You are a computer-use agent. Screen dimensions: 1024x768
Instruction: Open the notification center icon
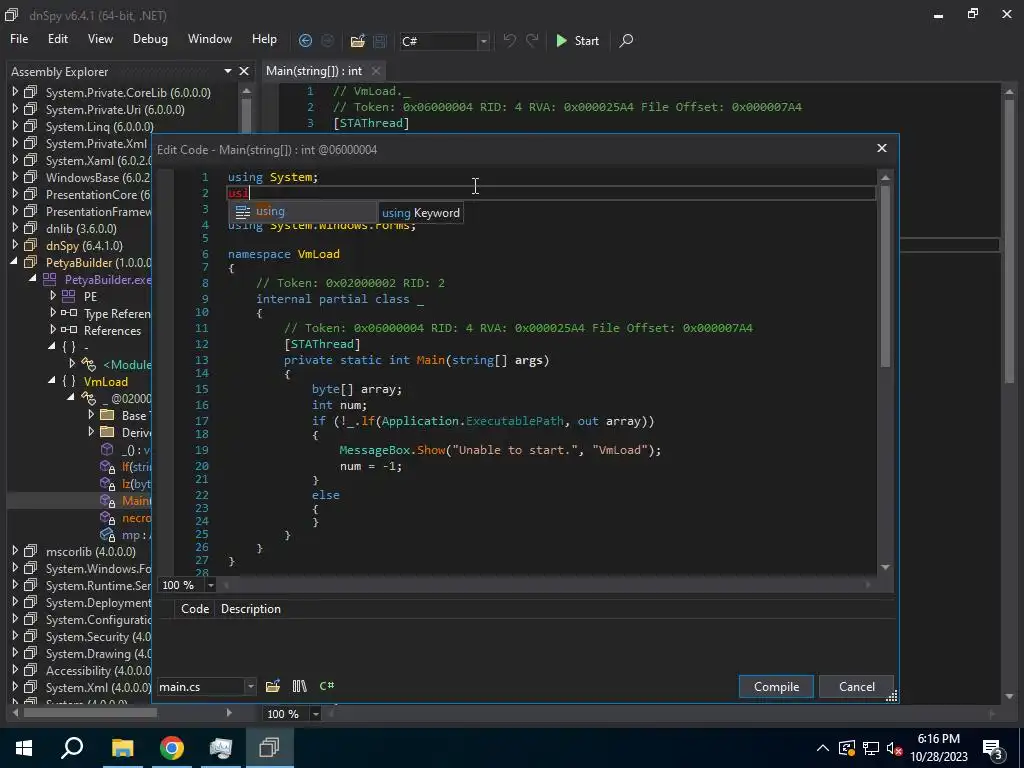(x=993, y=748)
